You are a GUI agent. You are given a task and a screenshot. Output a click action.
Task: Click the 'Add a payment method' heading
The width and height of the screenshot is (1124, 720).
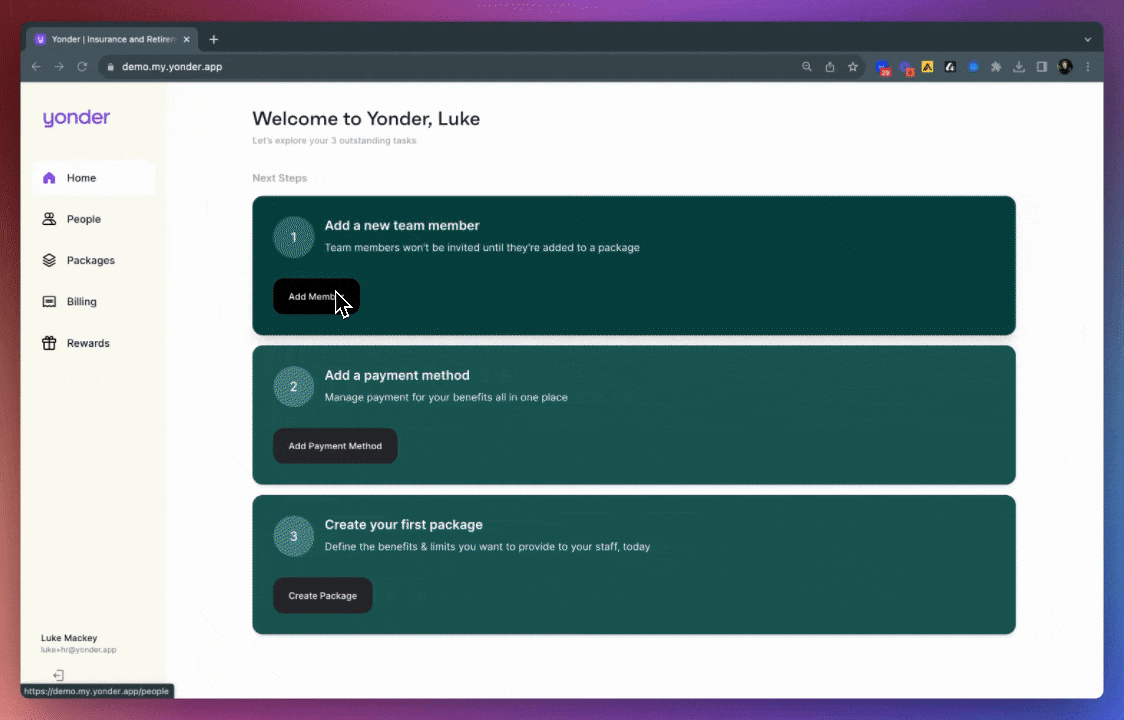pos(397,375)
